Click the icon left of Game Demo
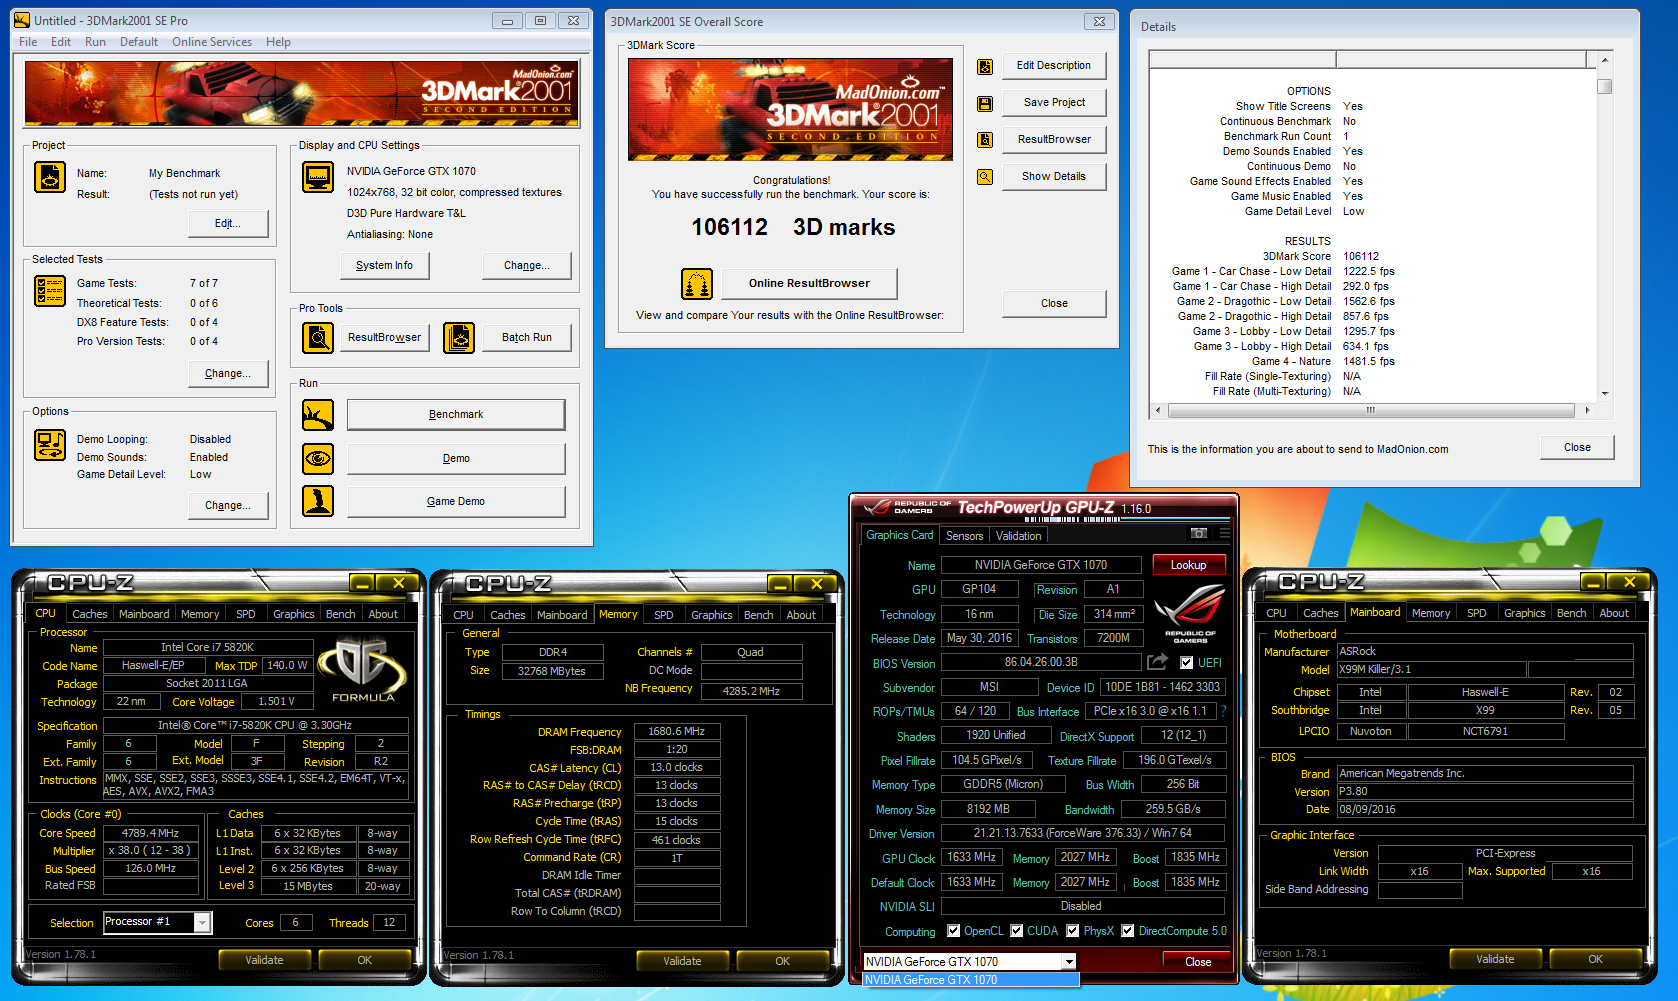This screenshot has height=1001, width=1678. coord(318,501)
